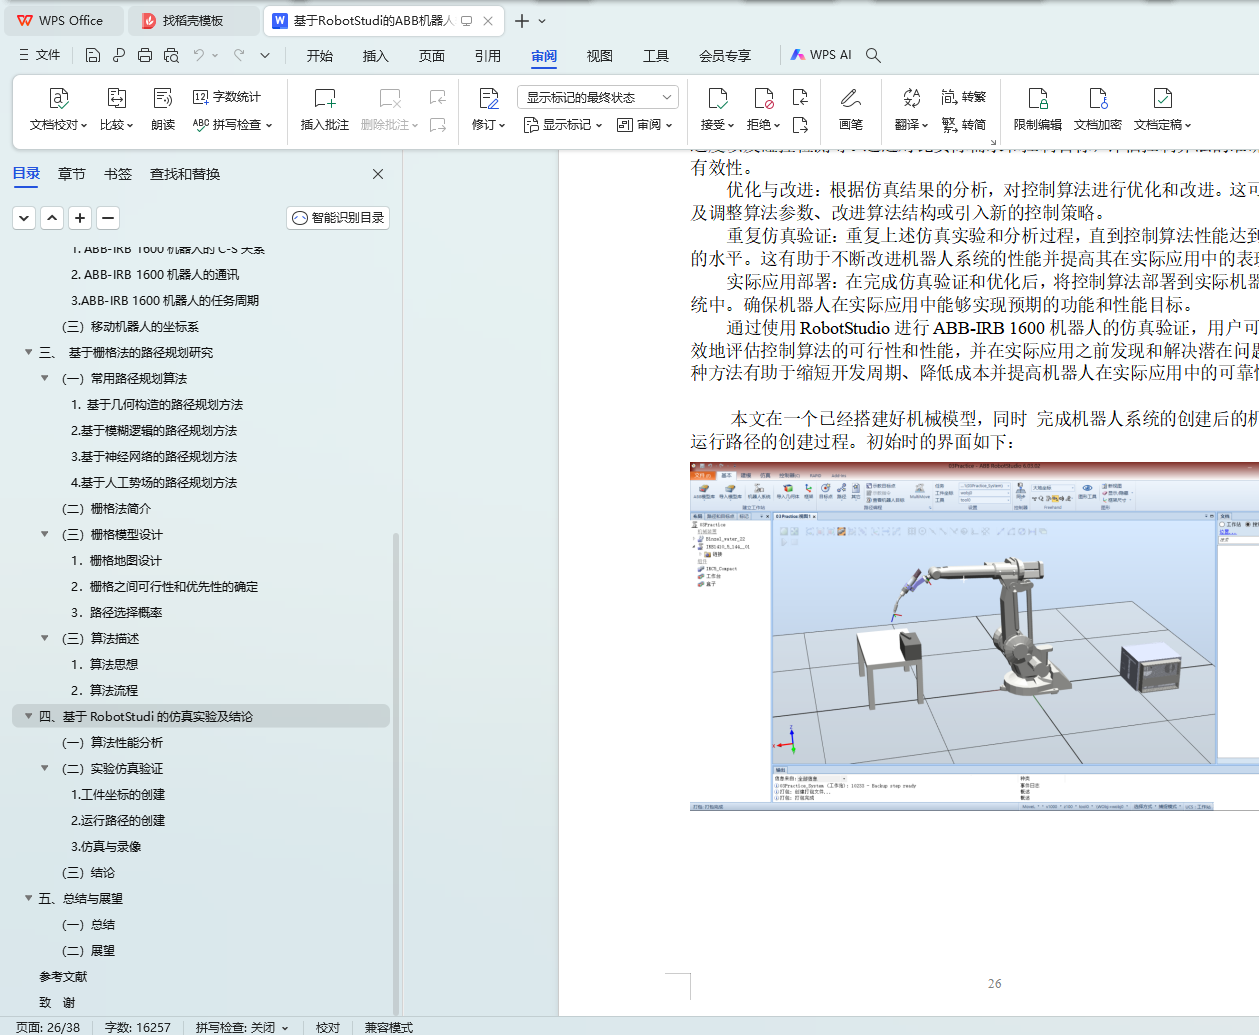This screenshot has height=1035, width=1259.
Task: Collapse the (二) 实验仿真验证 node
Action: point(45,768)
